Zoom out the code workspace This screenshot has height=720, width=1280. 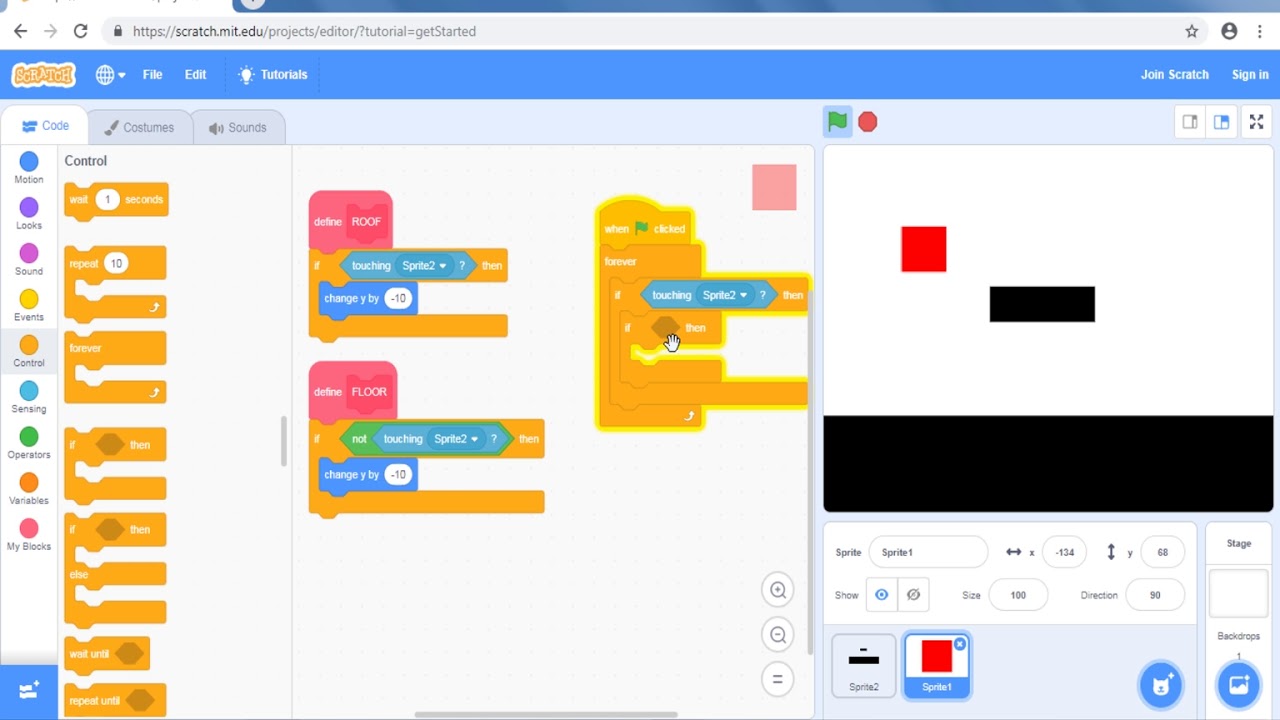click(777, 634)
